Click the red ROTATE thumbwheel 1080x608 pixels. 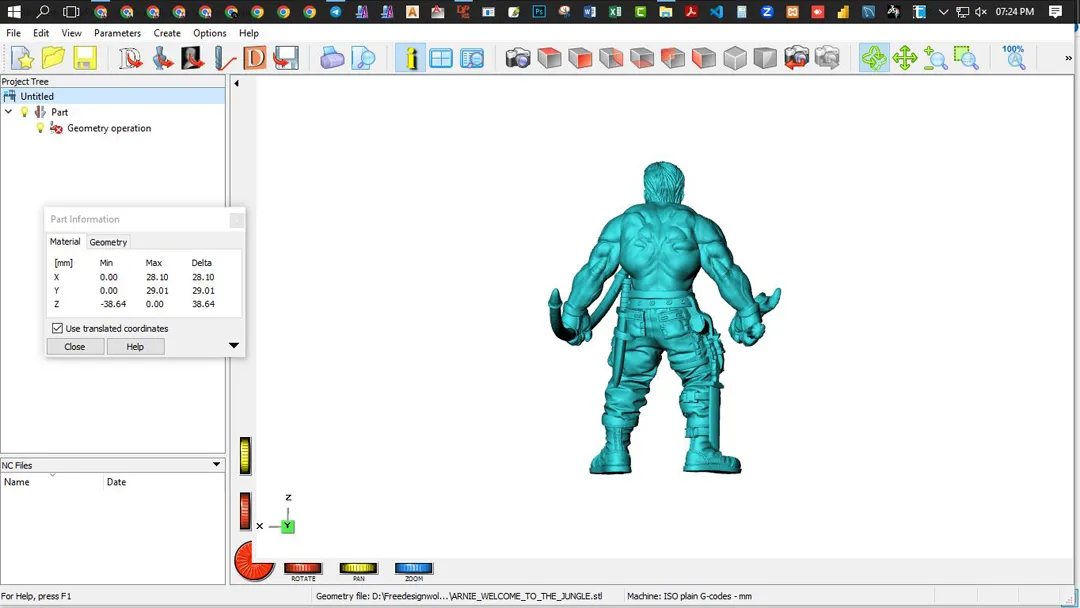[x=303, y=568]
